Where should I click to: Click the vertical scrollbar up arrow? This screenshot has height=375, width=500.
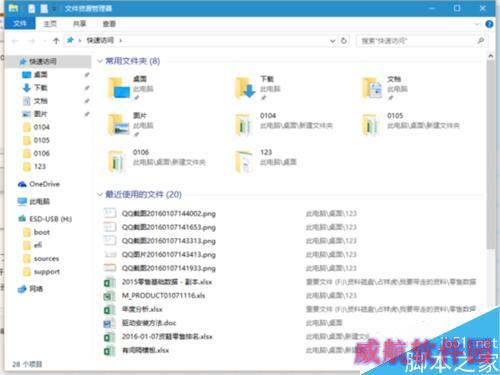click(490, 56)
